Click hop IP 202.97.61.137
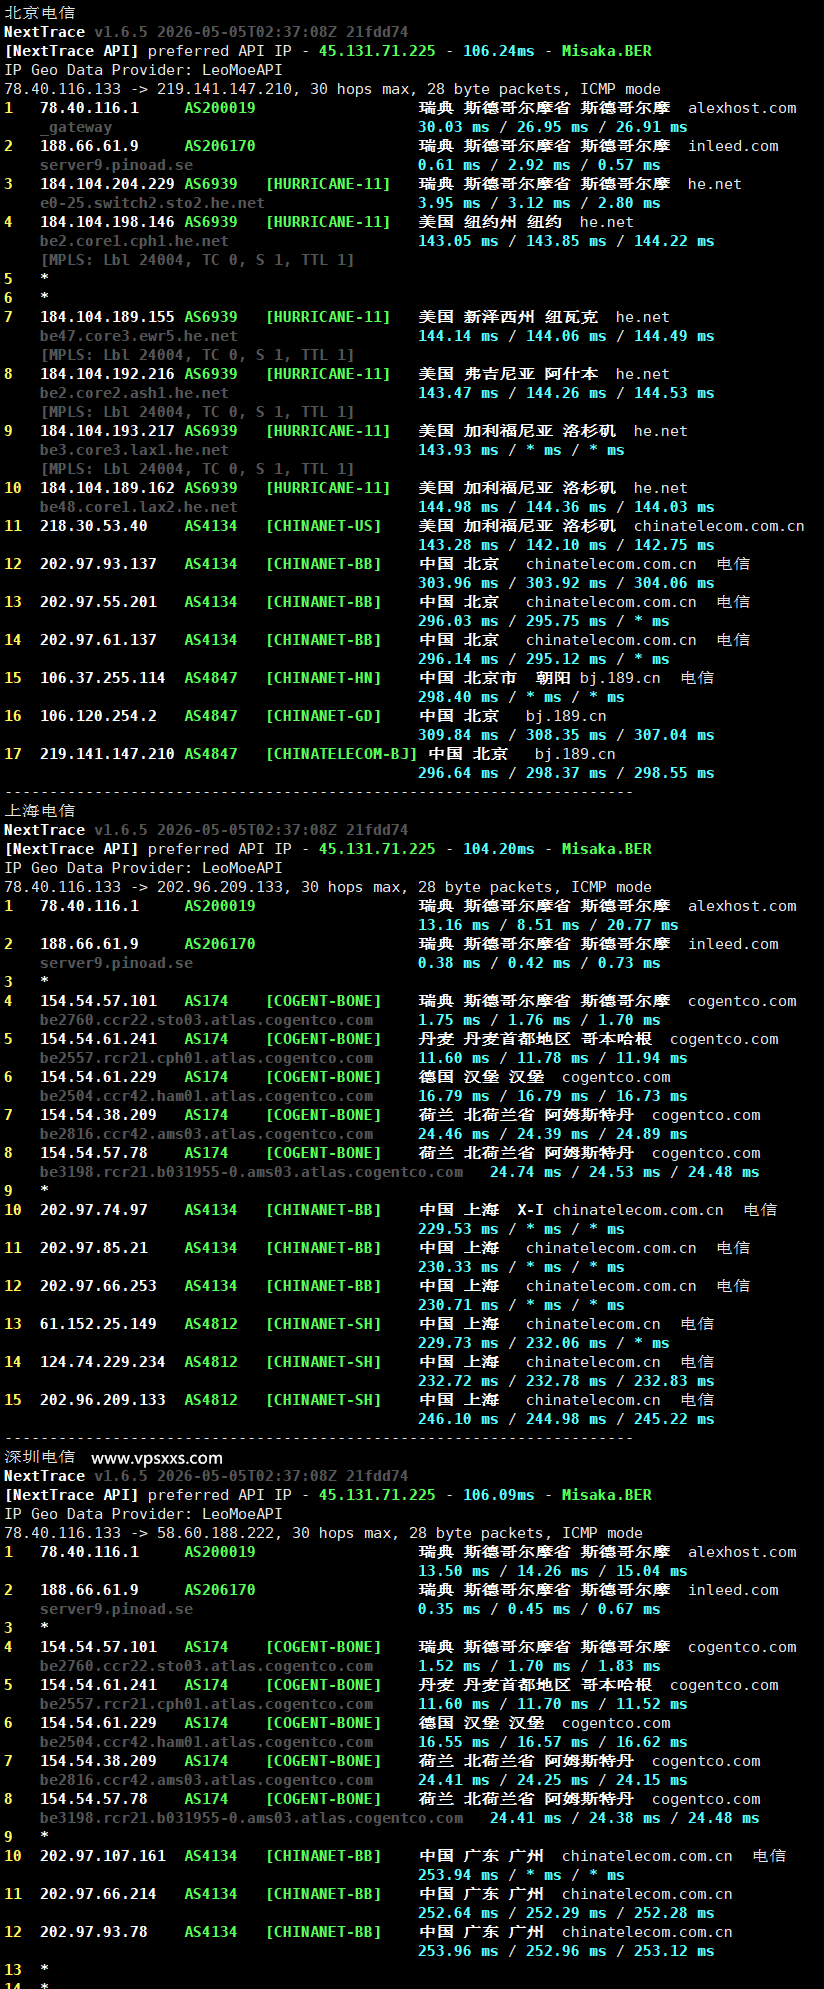824x1989 pixels. click(x=98, y=640)
